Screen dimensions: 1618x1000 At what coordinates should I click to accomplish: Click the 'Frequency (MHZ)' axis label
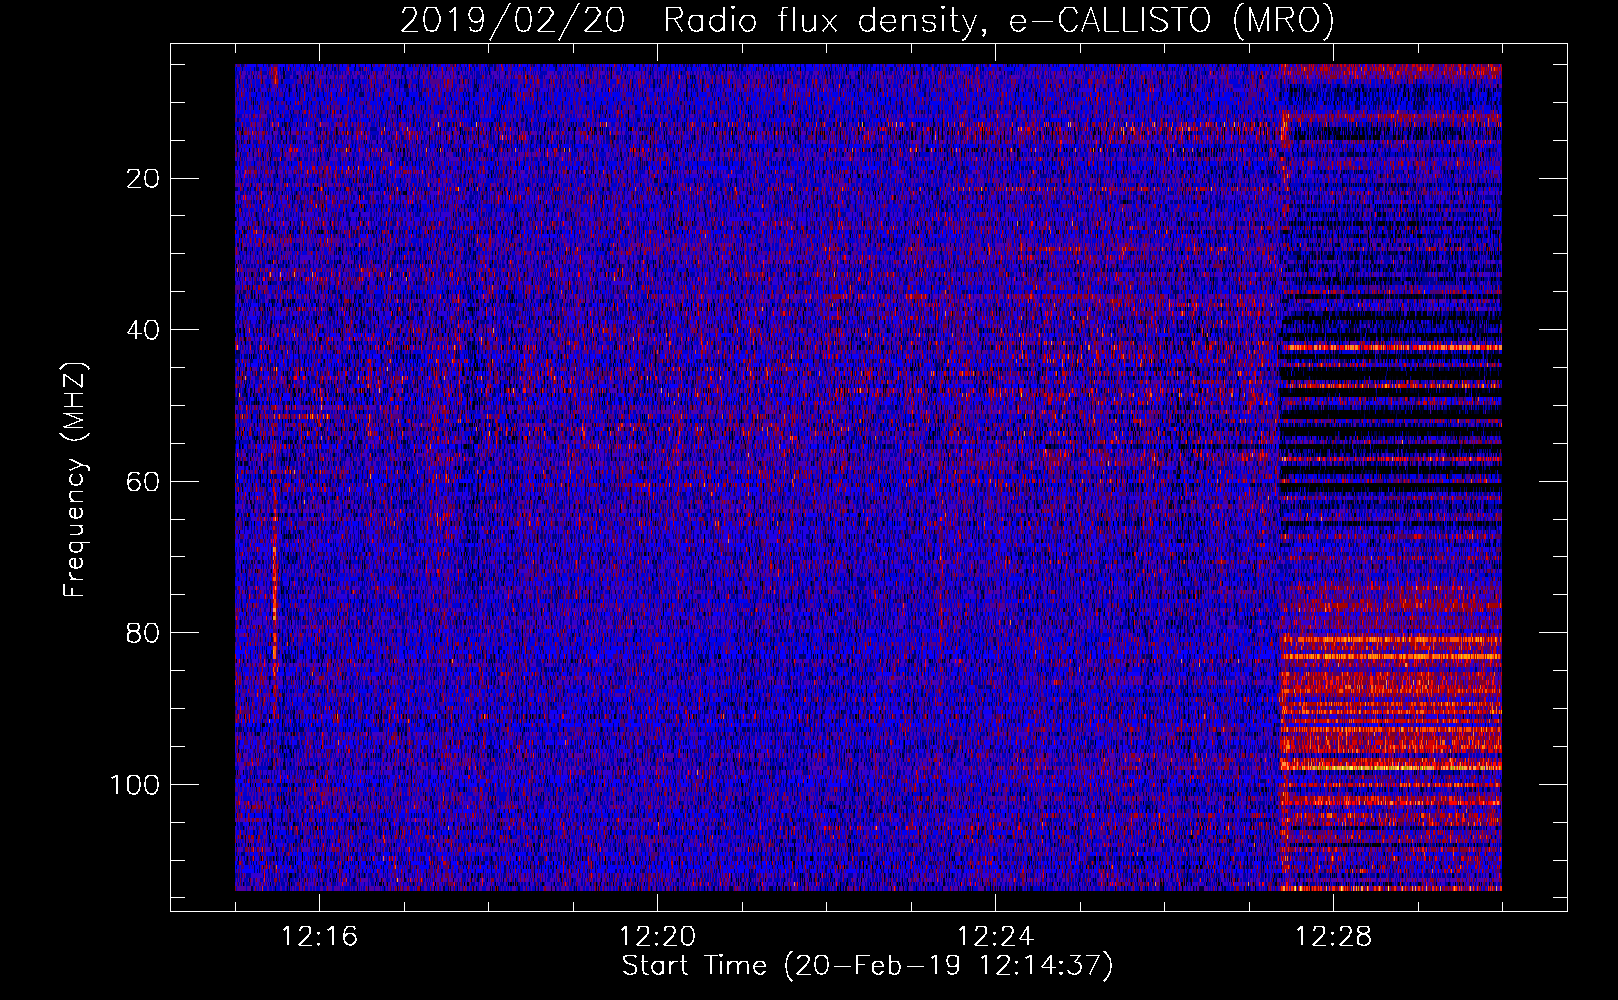pyautogui.click(x=75, y=480)
